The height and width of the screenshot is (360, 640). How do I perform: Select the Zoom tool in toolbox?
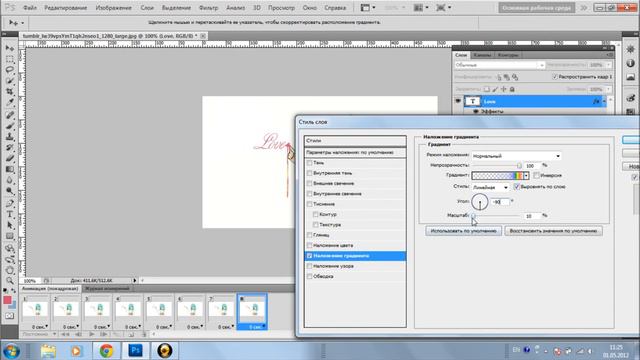pos(10,280)
